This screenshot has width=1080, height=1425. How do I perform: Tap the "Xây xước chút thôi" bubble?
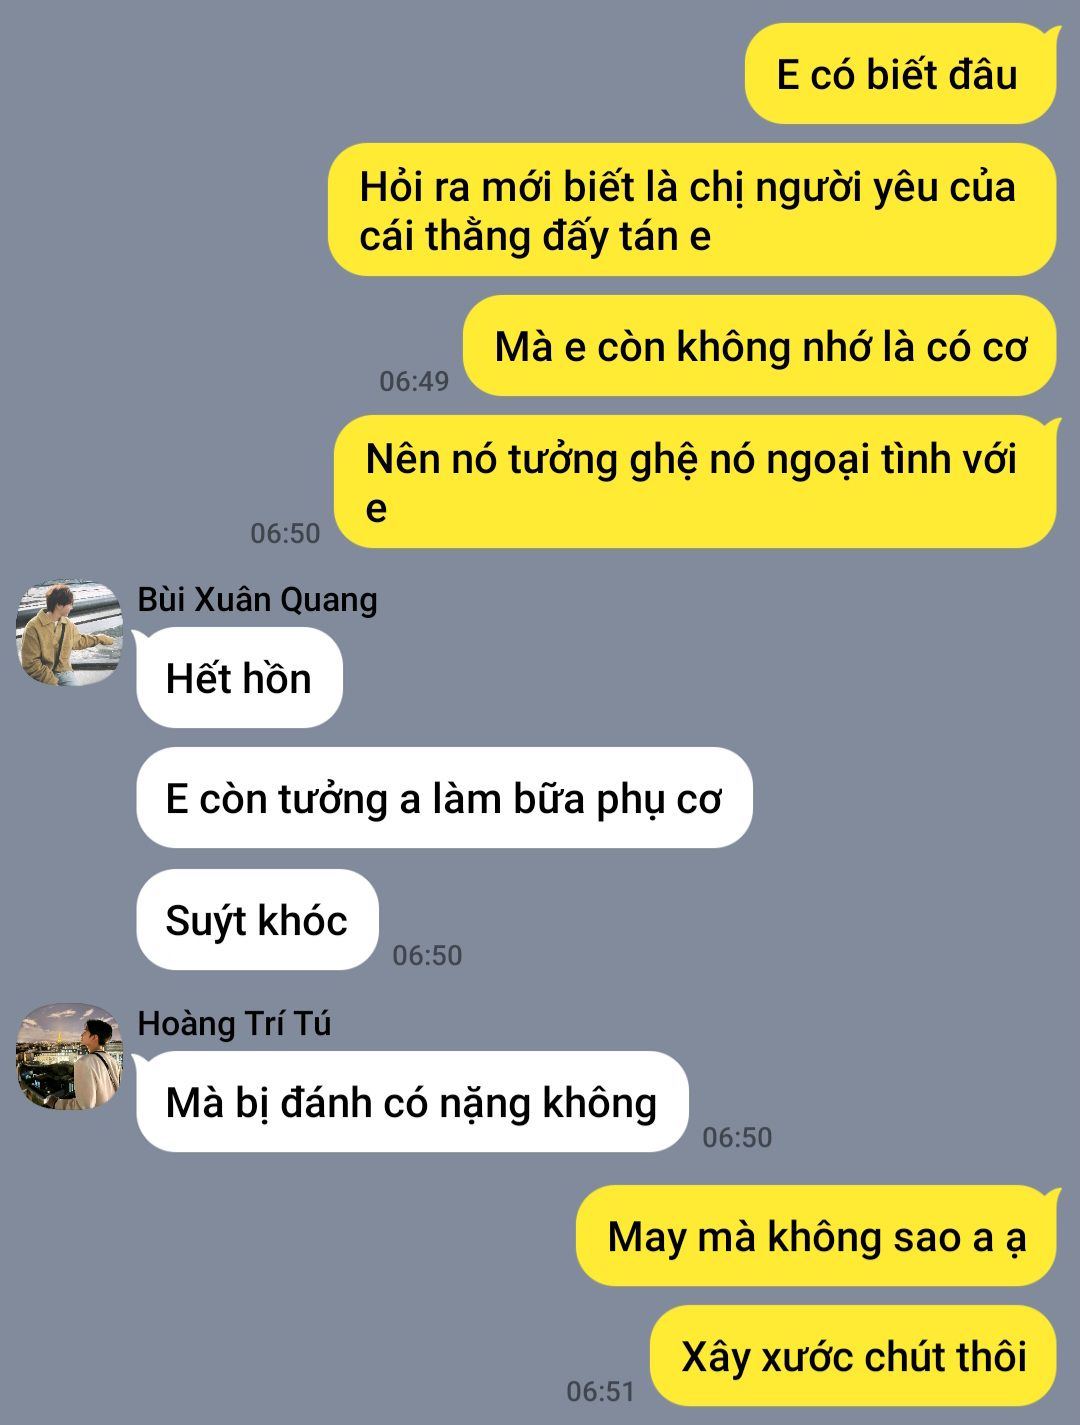pos(854,1356)
